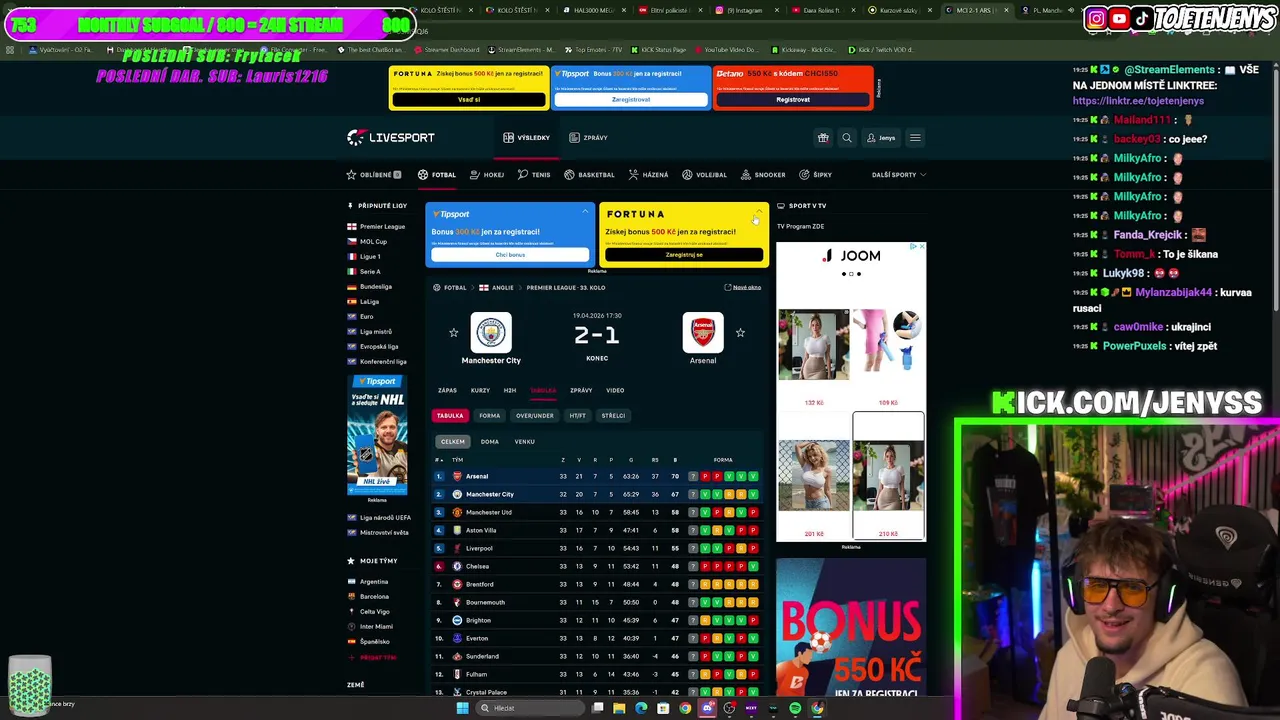Select Hokej sport
Screen dimensions: 1280x720
487,175
